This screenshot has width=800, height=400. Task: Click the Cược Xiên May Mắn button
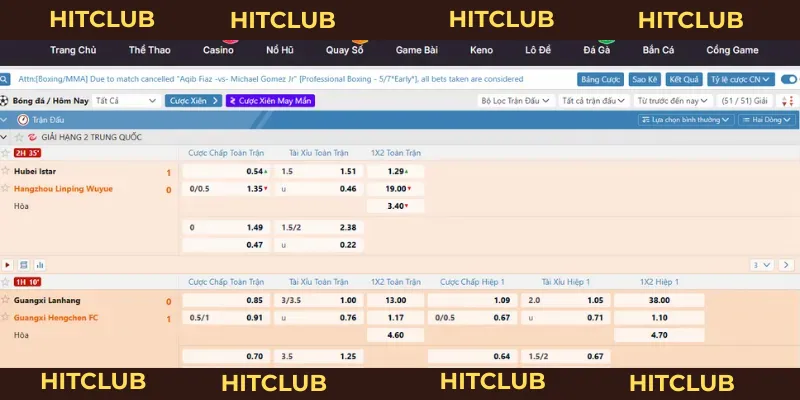pos(270,101)
